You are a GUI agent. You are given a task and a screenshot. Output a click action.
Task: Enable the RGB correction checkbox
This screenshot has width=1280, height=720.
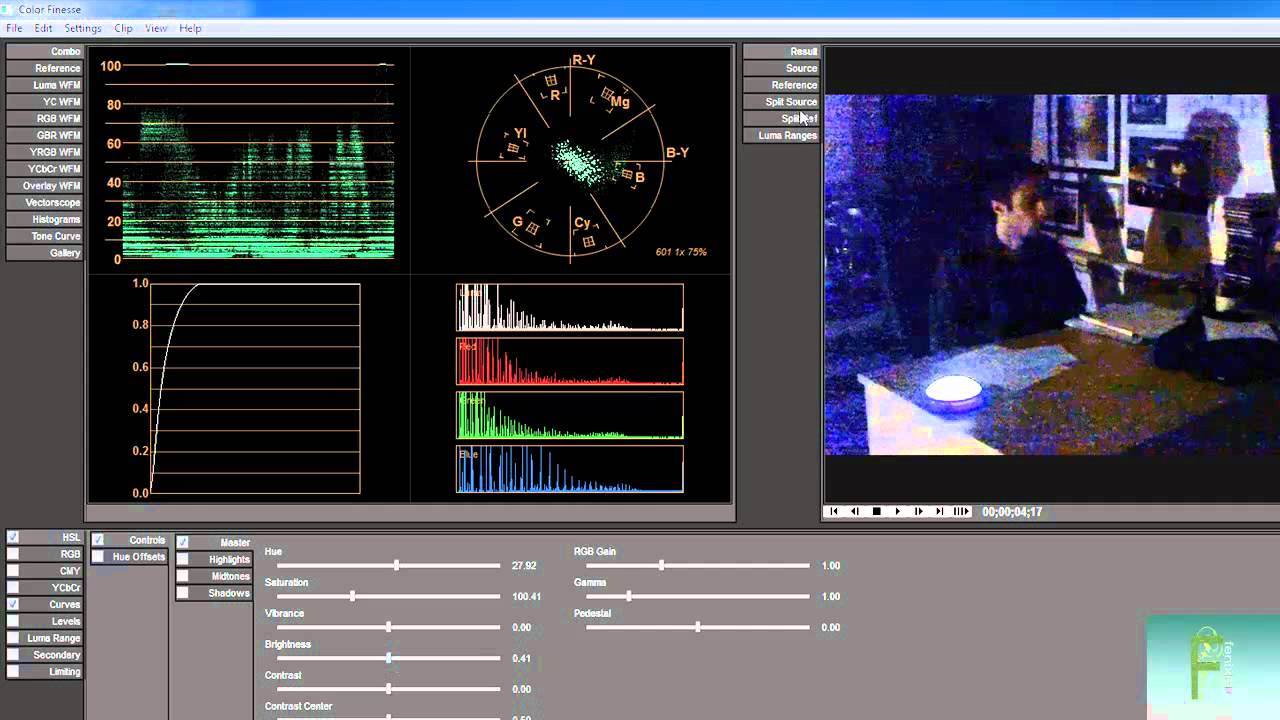13,554
